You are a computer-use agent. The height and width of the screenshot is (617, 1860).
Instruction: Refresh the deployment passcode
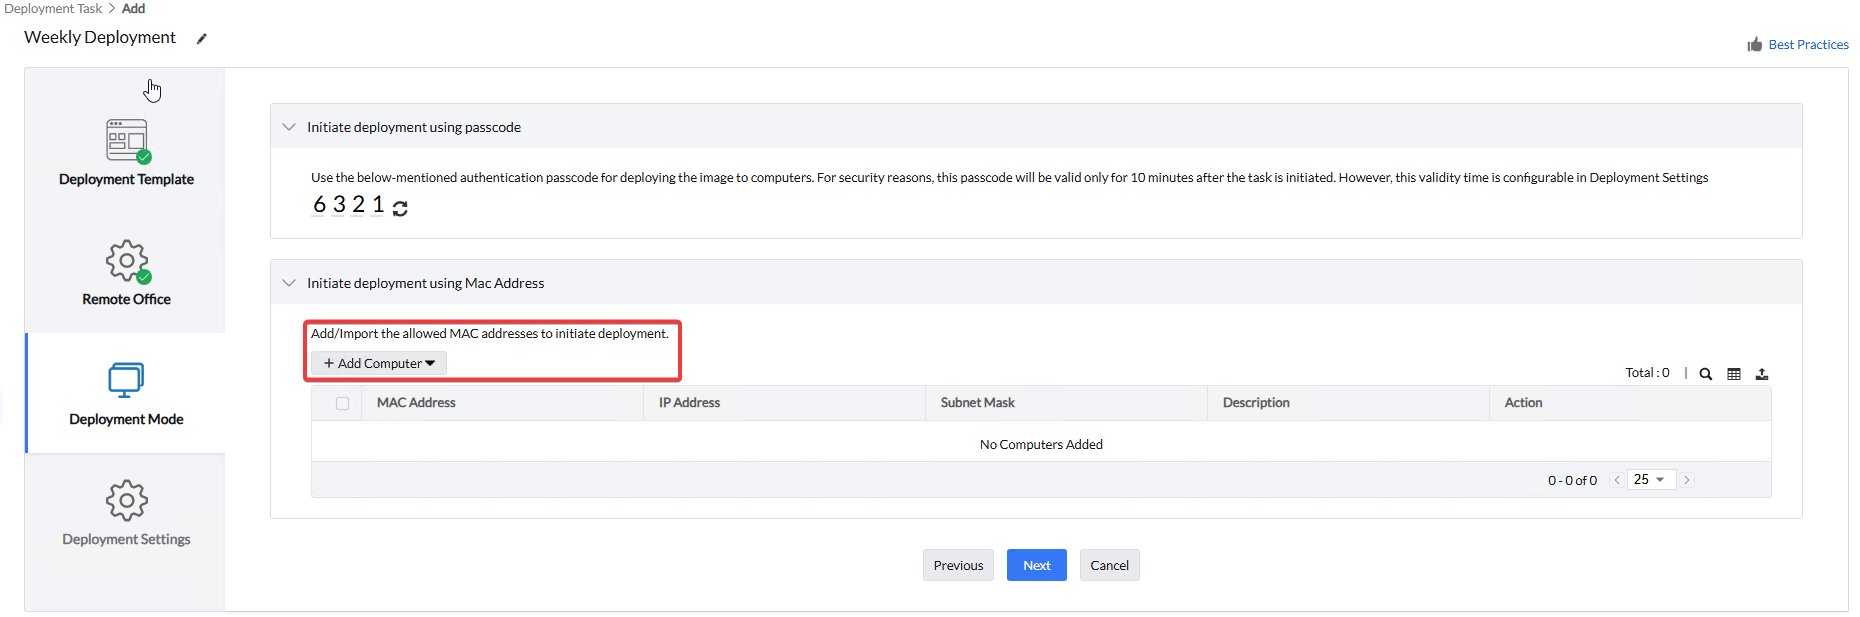(400, 208)
